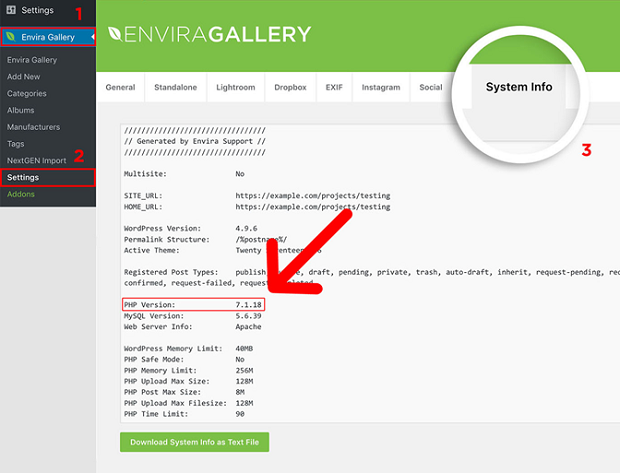620x473 pixels.
Task: Click the Envira Gallery leaf icon in sidebar
Action: [x=11, y=37]
